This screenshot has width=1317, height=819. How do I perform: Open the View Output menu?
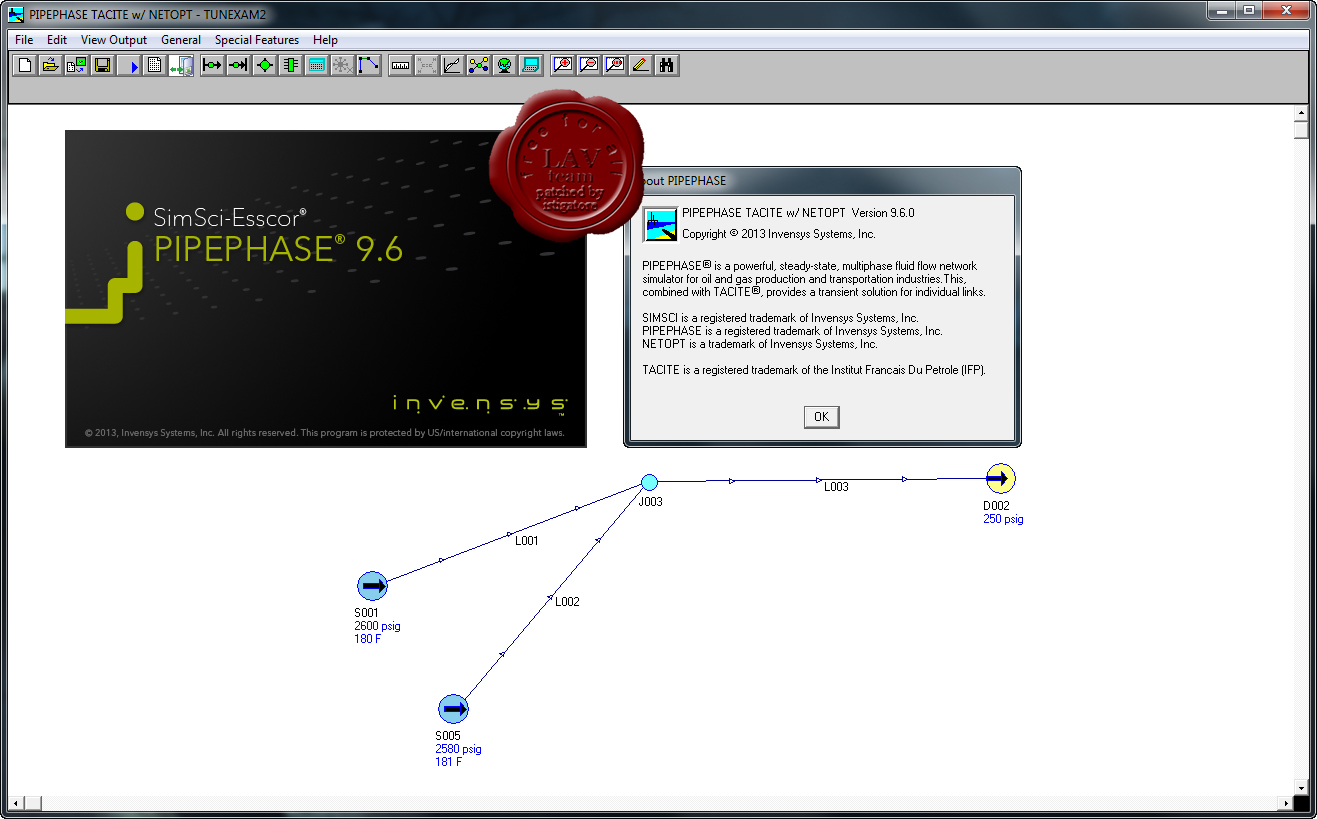click(x=114, y=40)
